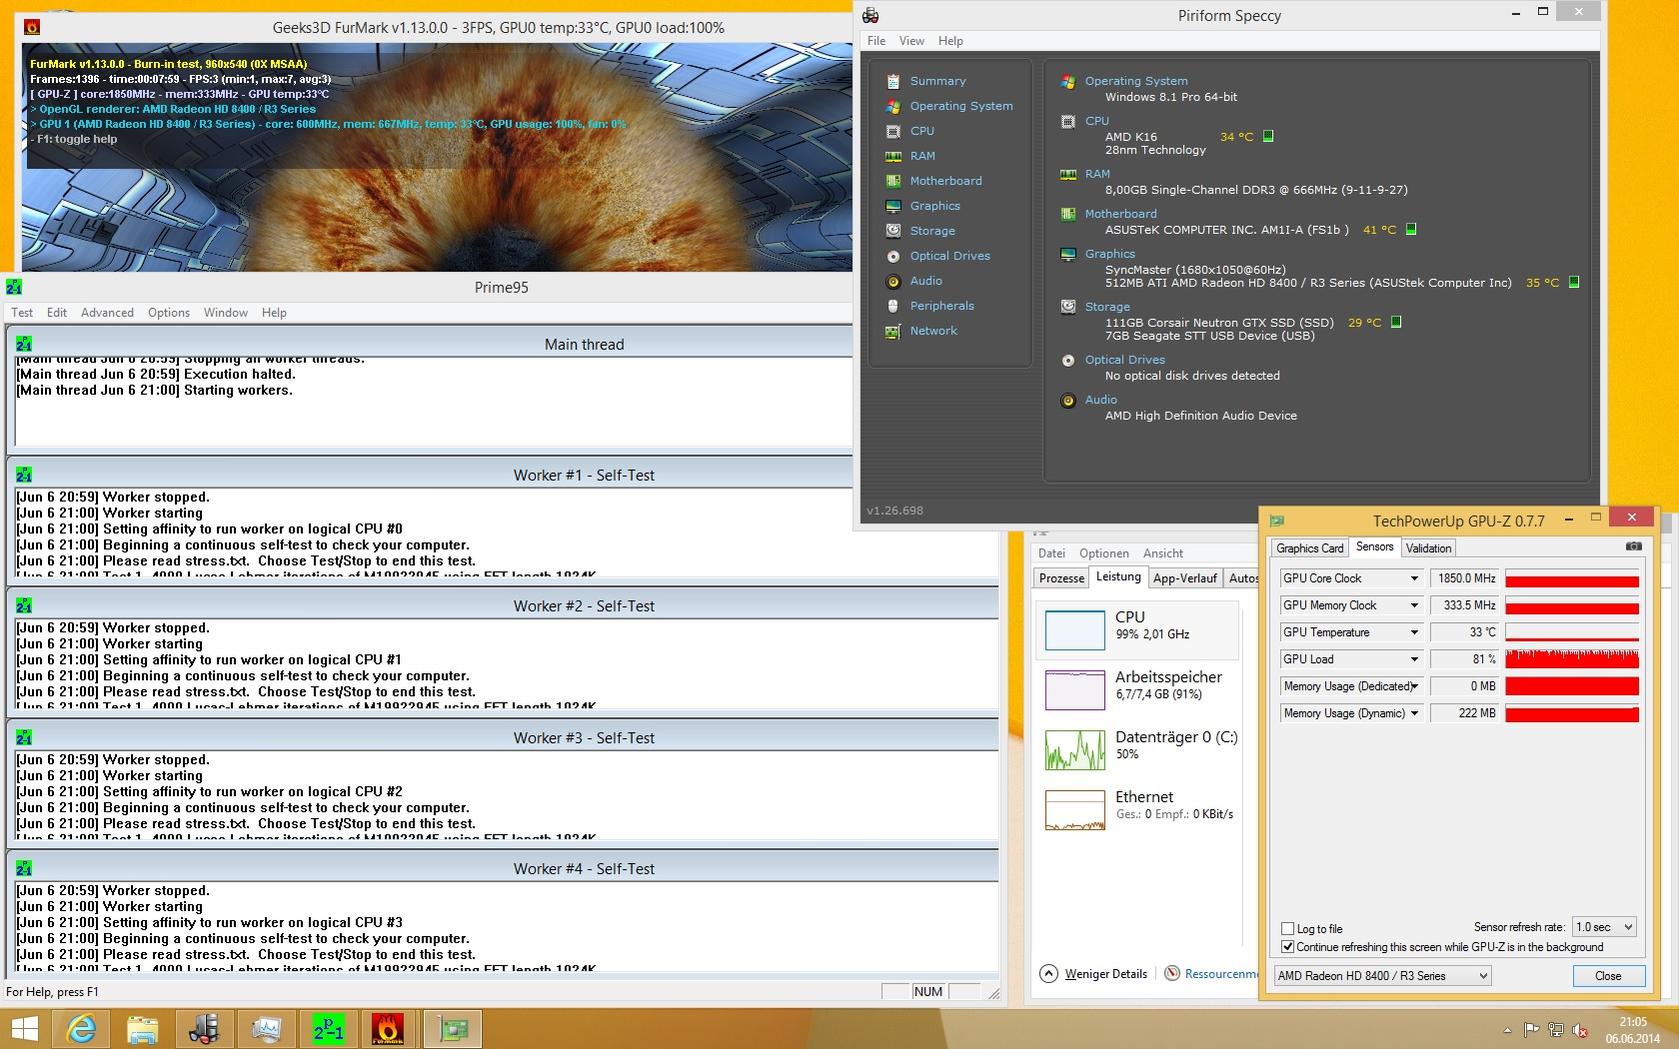This screenshot has height=1049, width=1679.
Task: Click the Resource Monitor icon in Task Manager
Action: [x=1172, y=973]
